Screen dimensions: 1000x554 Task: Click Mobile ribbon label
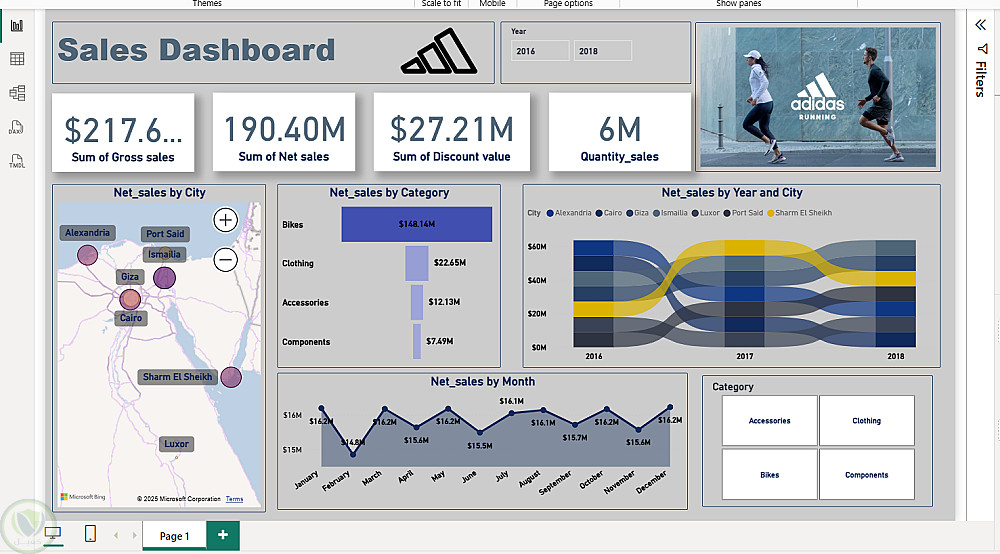pos(492,3)
